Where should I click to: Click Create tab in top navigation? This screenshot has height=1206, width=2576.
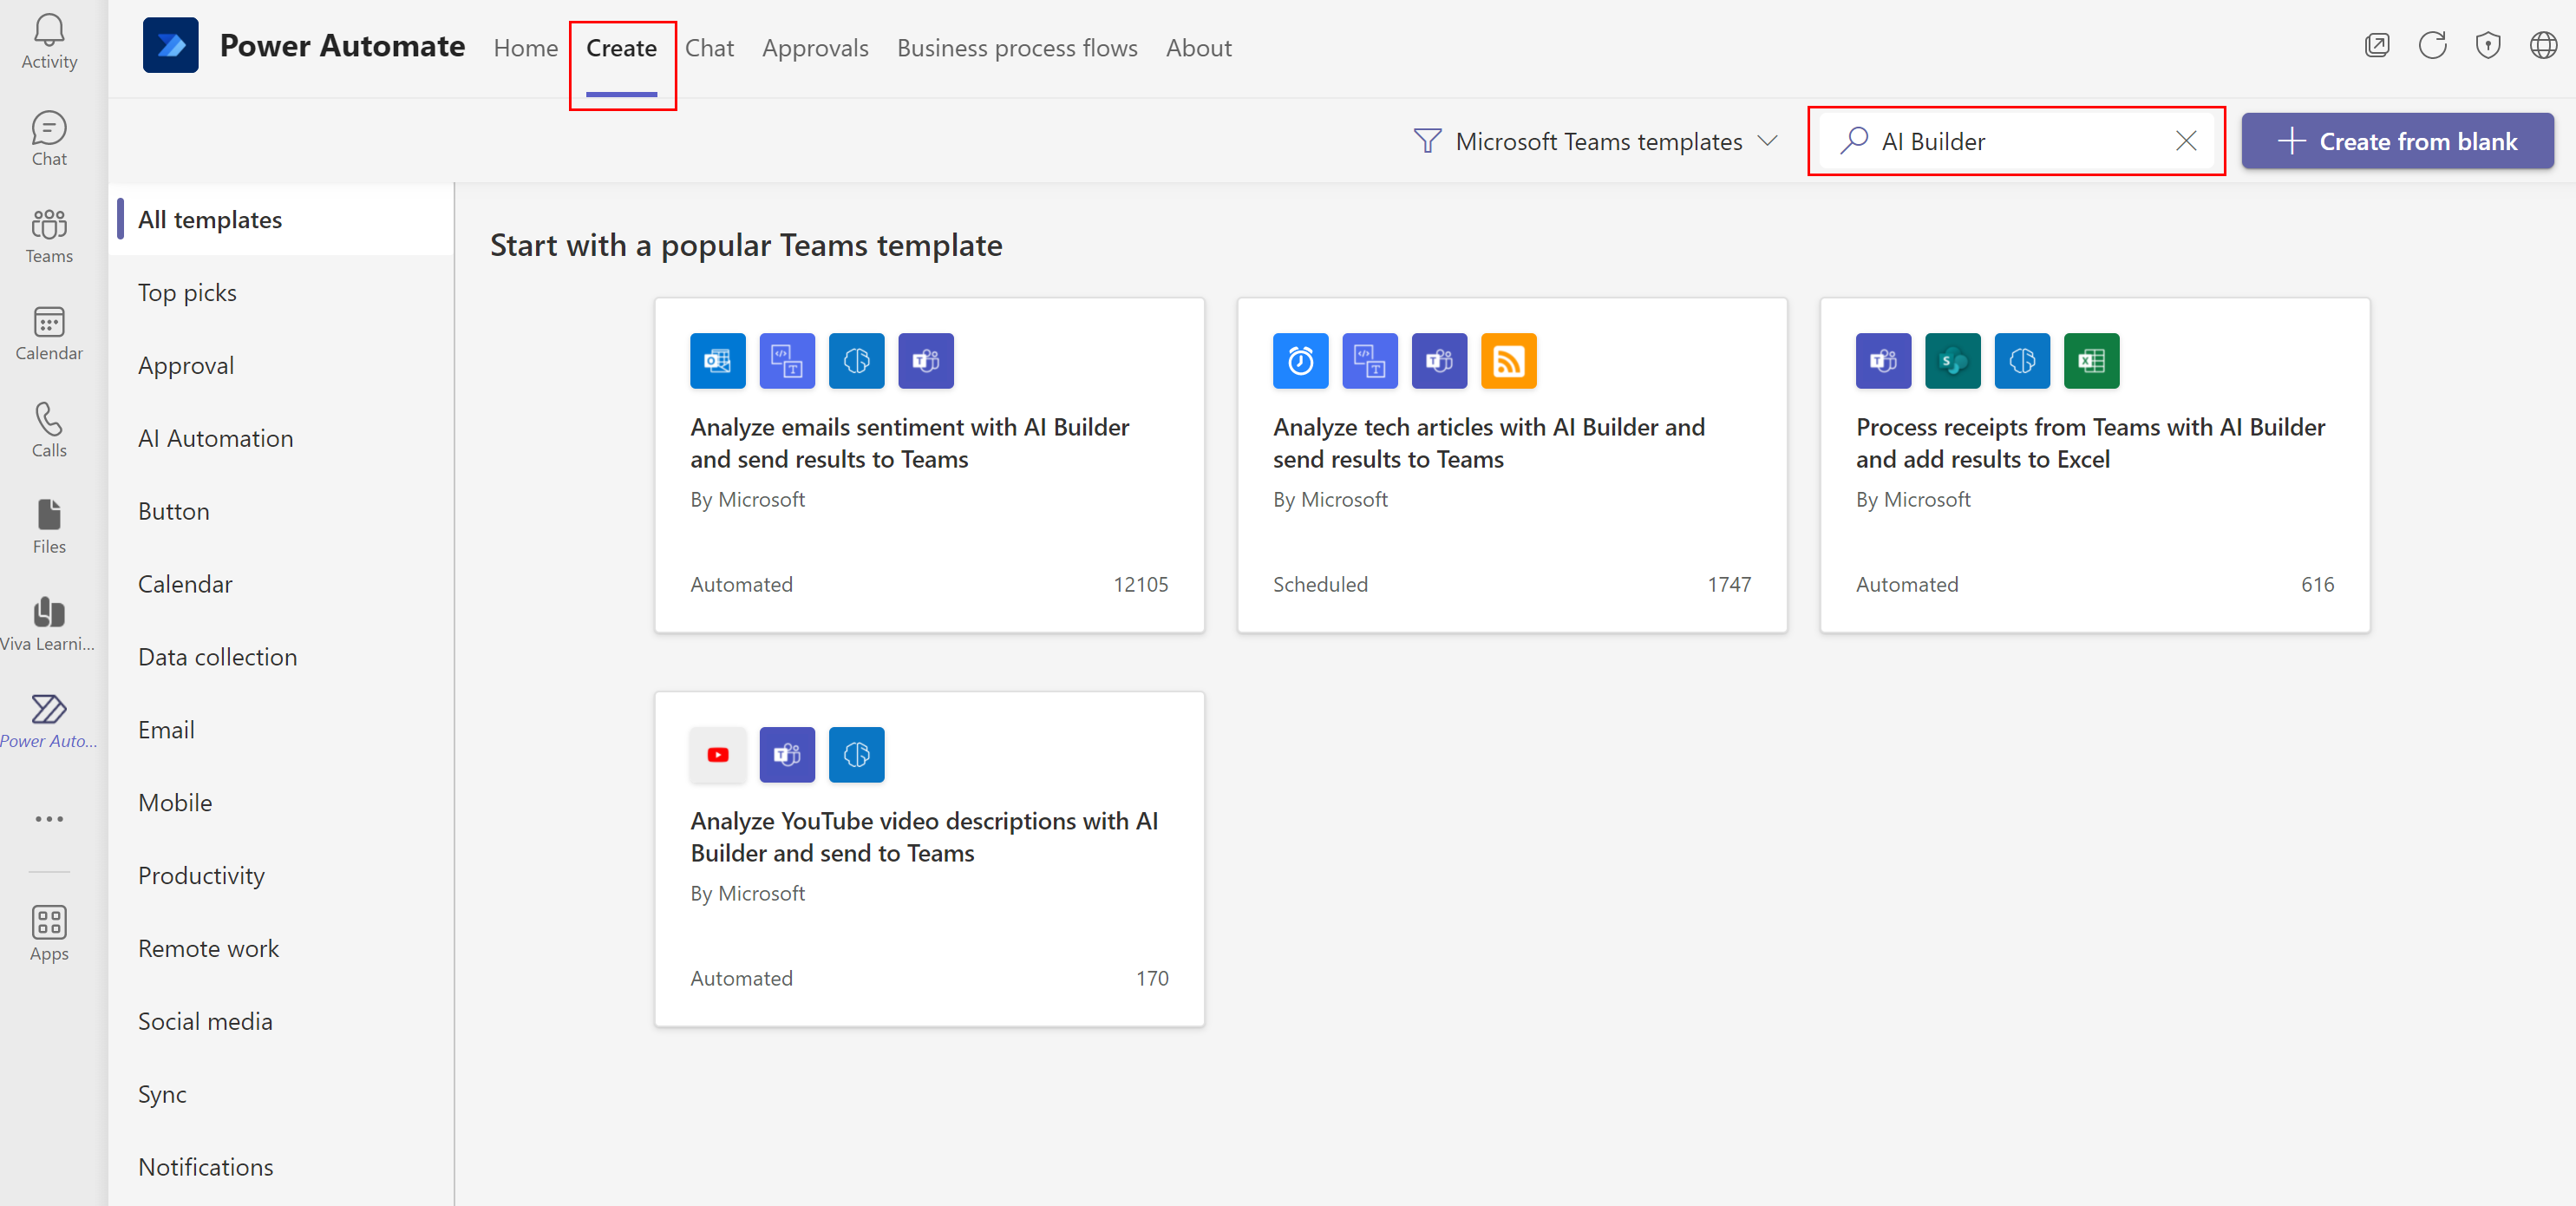(621, 46)
